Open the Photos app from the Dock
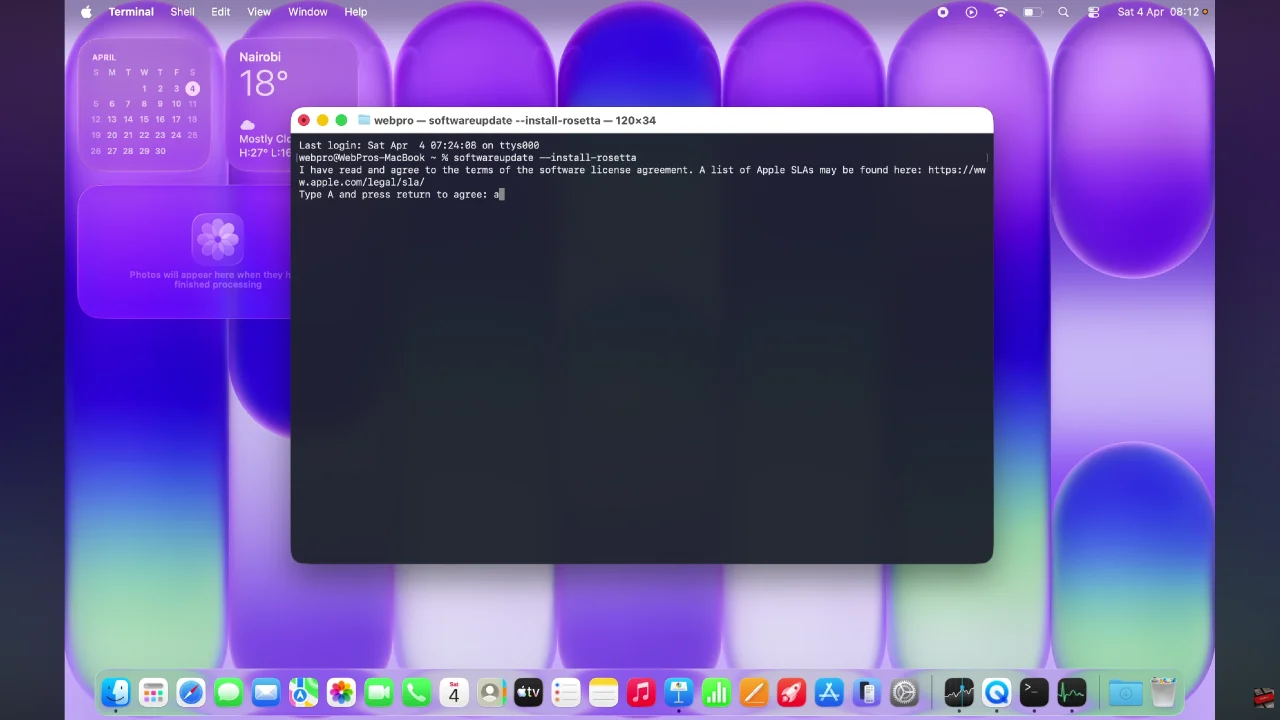This screenshot has width=1280, height=720. pos(341,692)
